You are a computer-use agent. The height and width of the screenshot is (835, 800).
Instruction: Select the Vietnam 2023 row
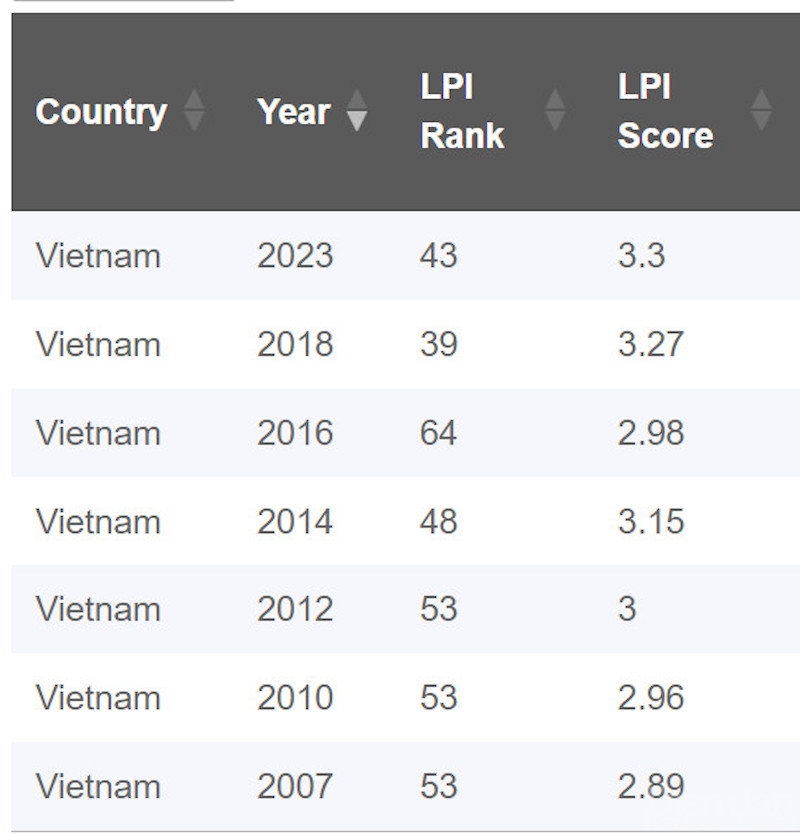(x=400, y=256)
